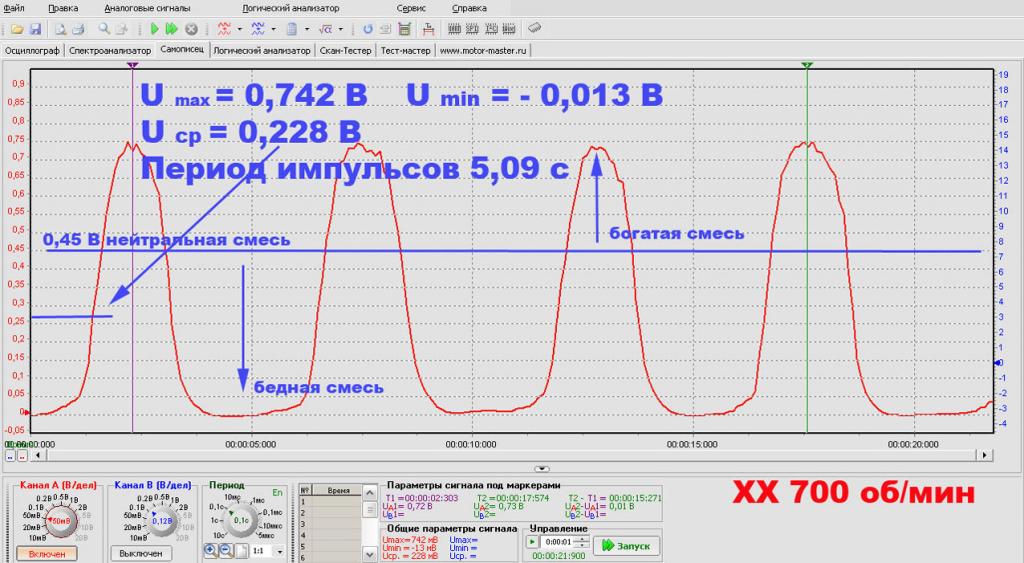The image size is (1024, 563).
Task: Click the save diskette icon
Action: click(x=35, y=29)
